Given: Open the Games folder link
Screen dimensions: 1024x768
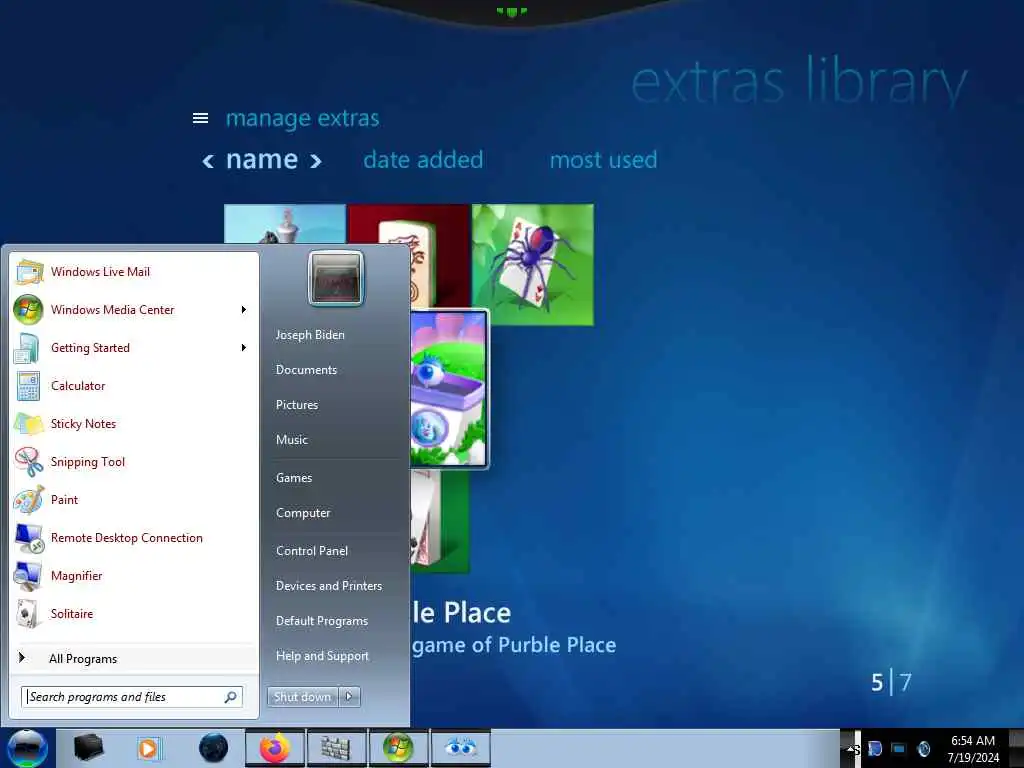Looking at the screenshot, I should (294, 478).
